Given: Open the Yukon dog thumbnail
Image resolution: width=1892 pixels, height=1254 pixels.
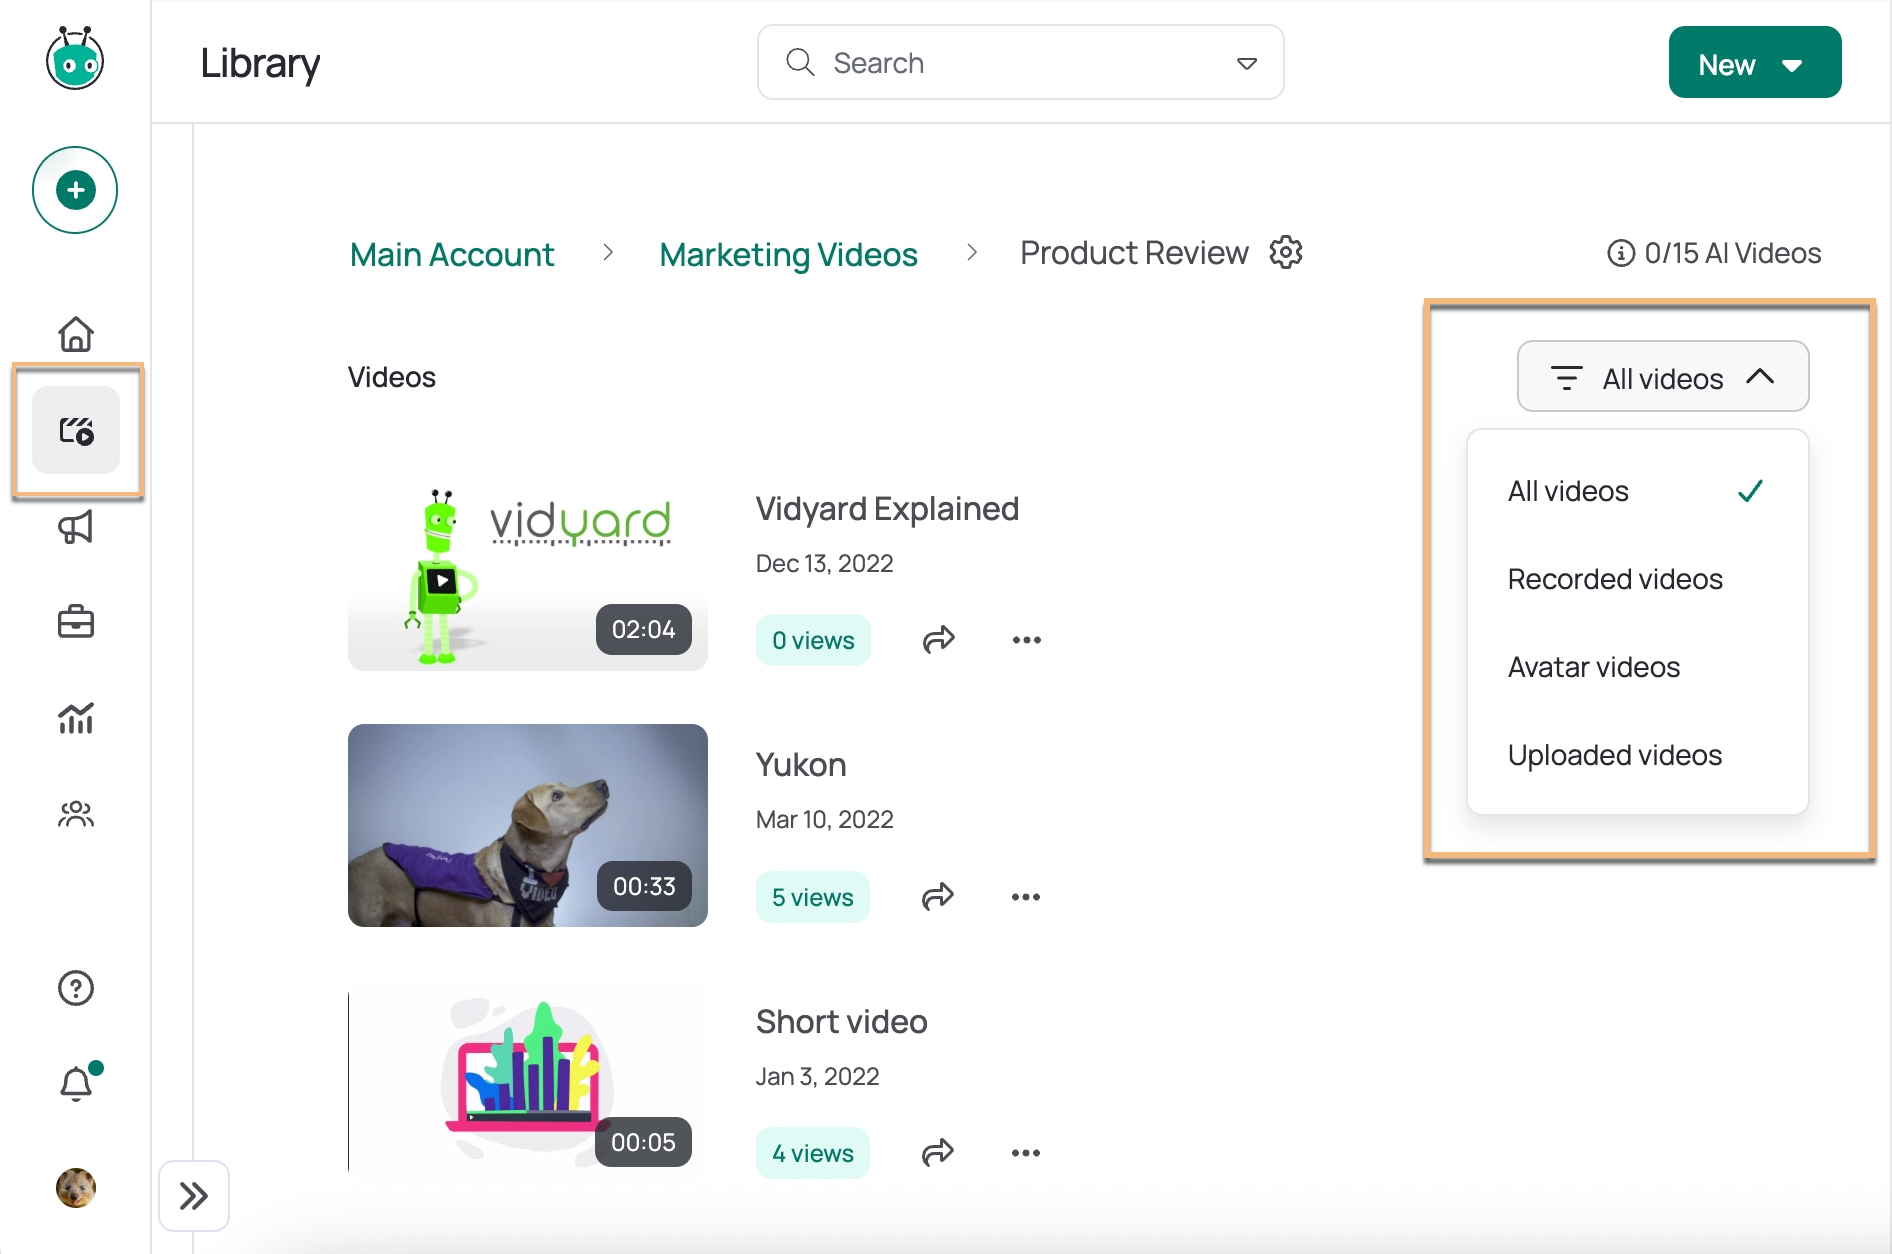Looking at the screenshot, I should pyautogui.click(x=528, y=825).
